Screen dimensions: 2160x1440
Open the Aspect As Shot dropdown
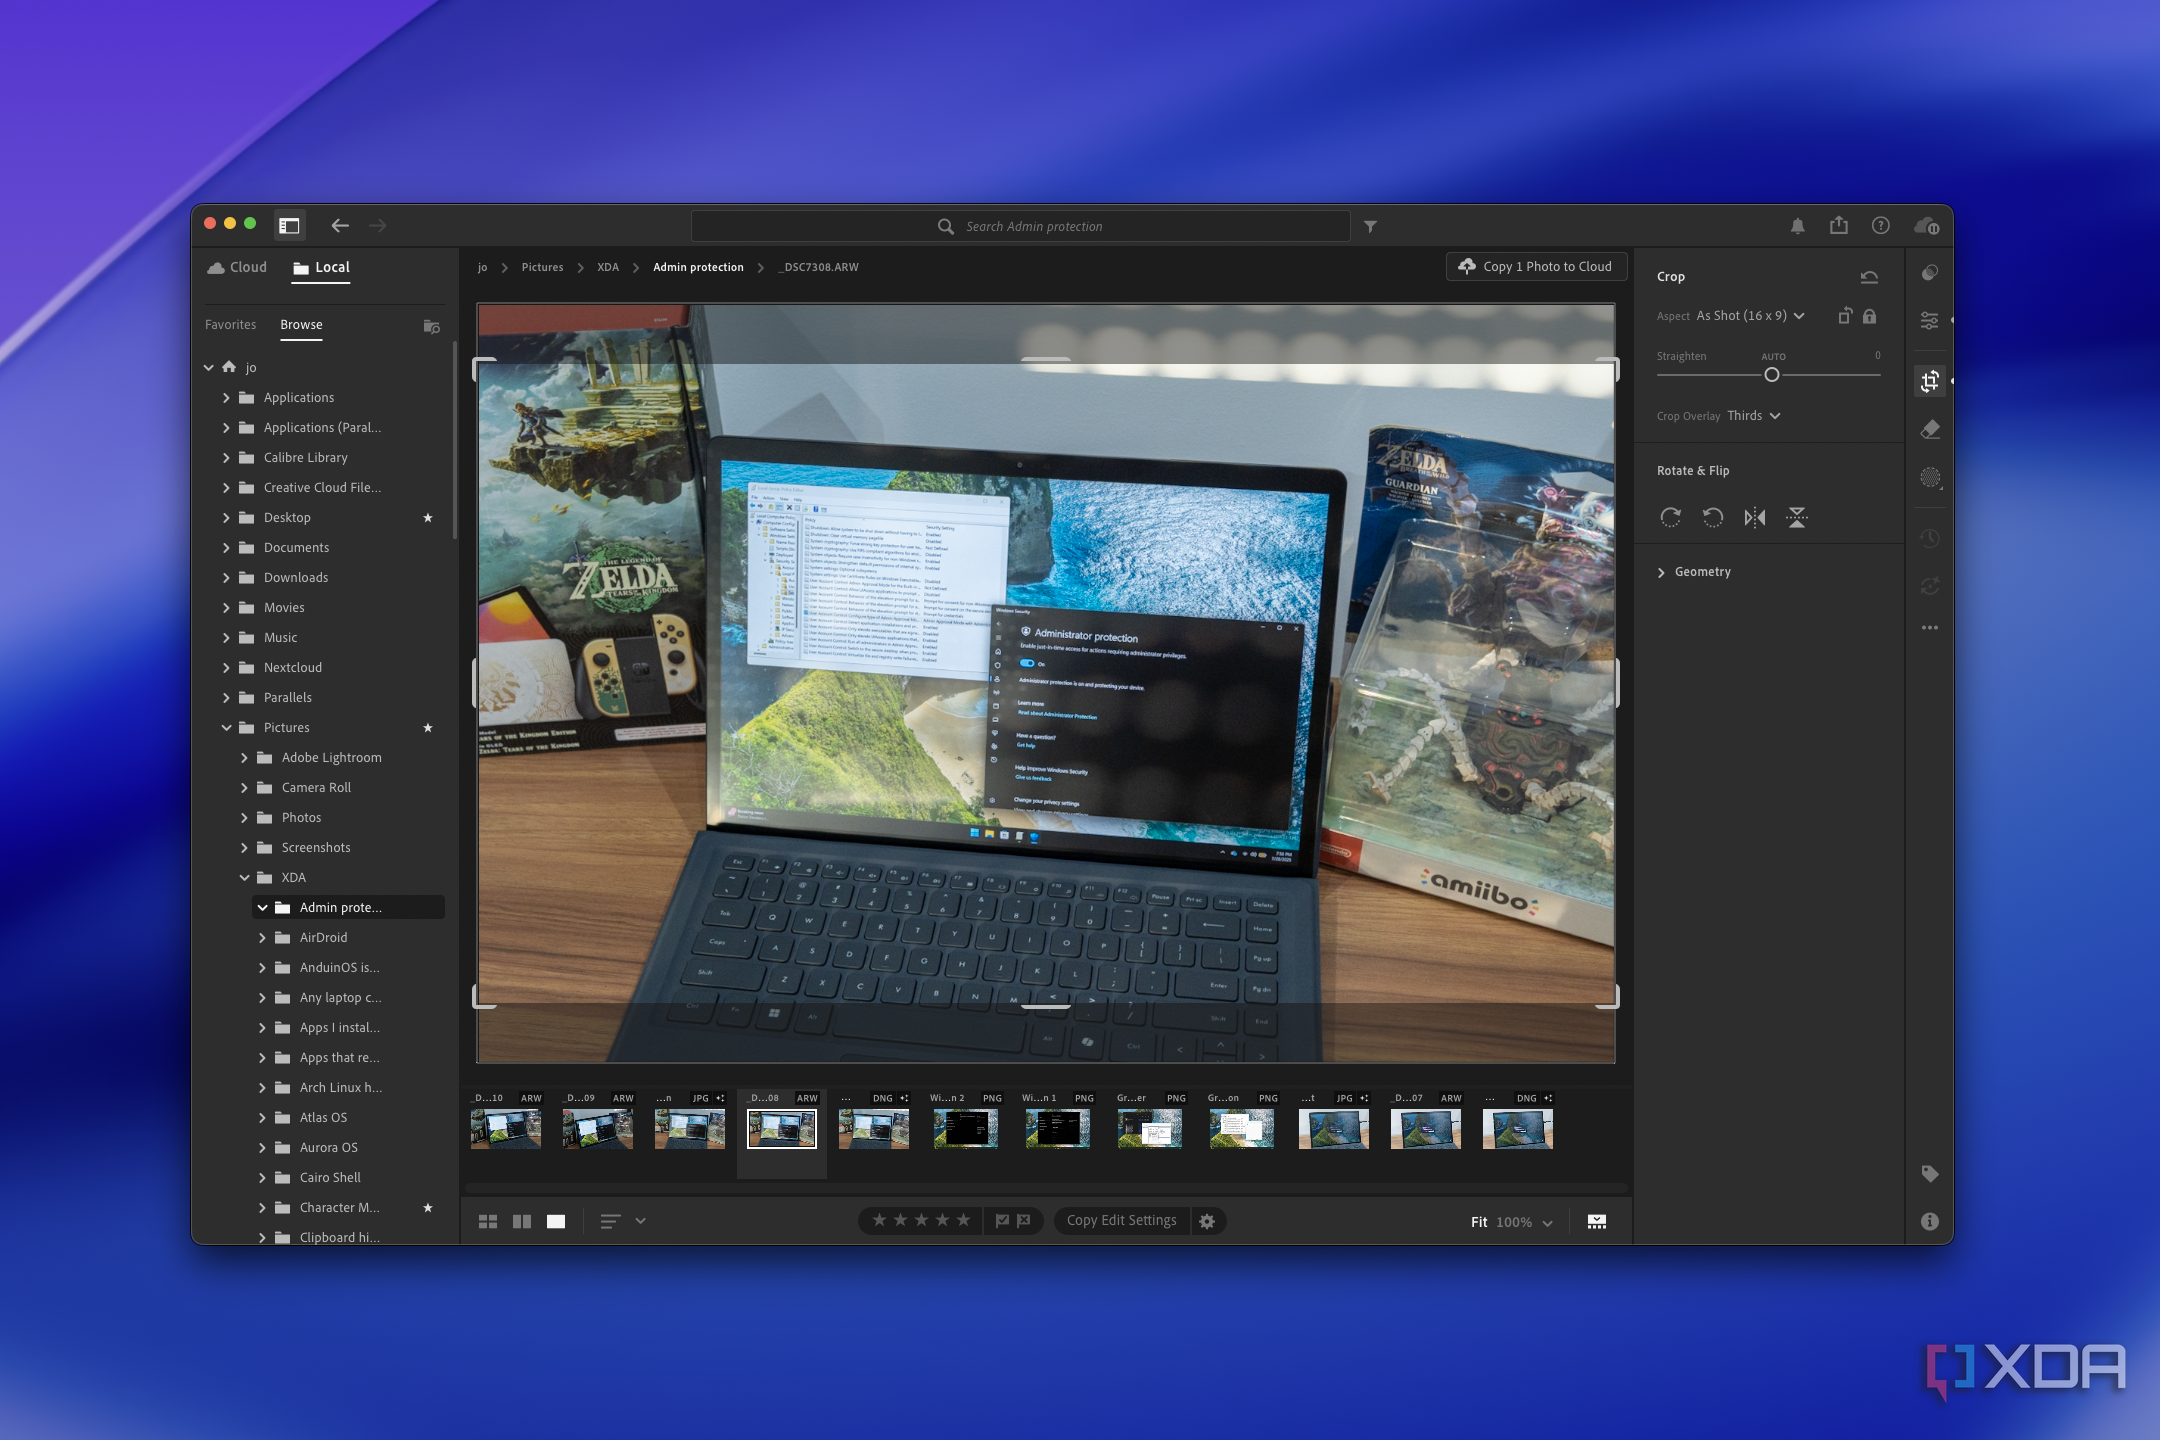1750,316
